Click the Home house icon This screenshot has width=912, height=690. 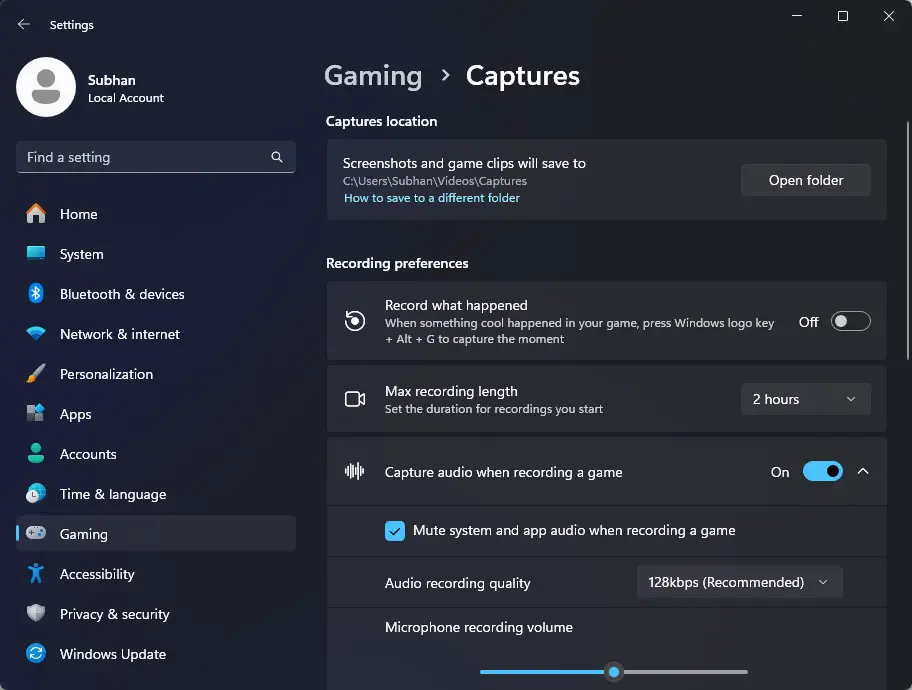coord(35,214)
